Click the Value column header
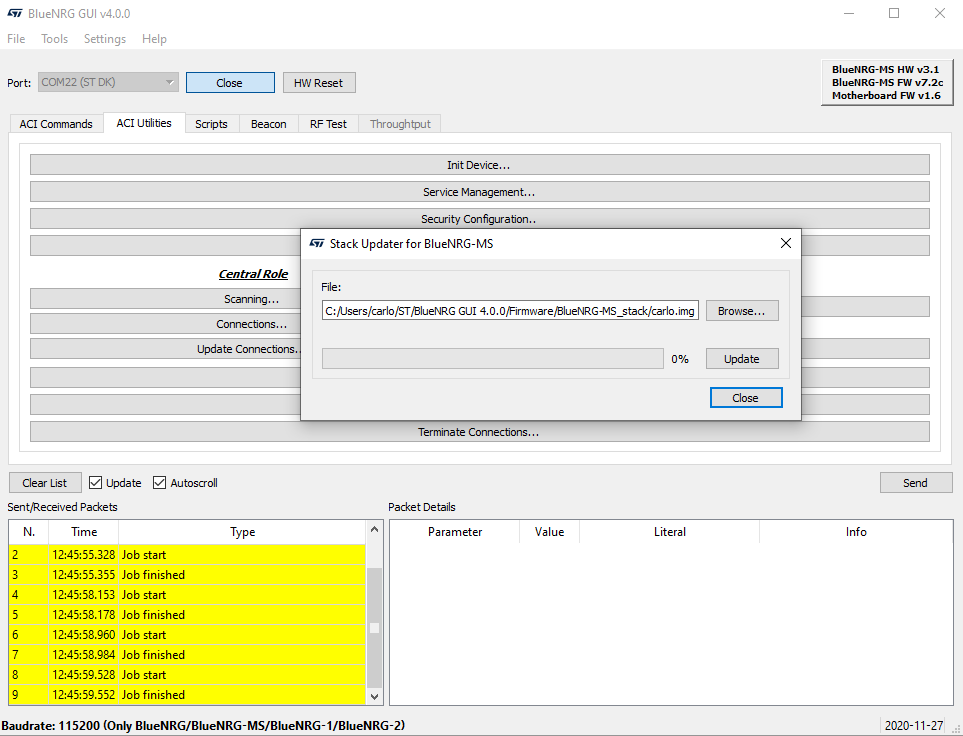This screenshot has width=963, height=736. [549, 532]
